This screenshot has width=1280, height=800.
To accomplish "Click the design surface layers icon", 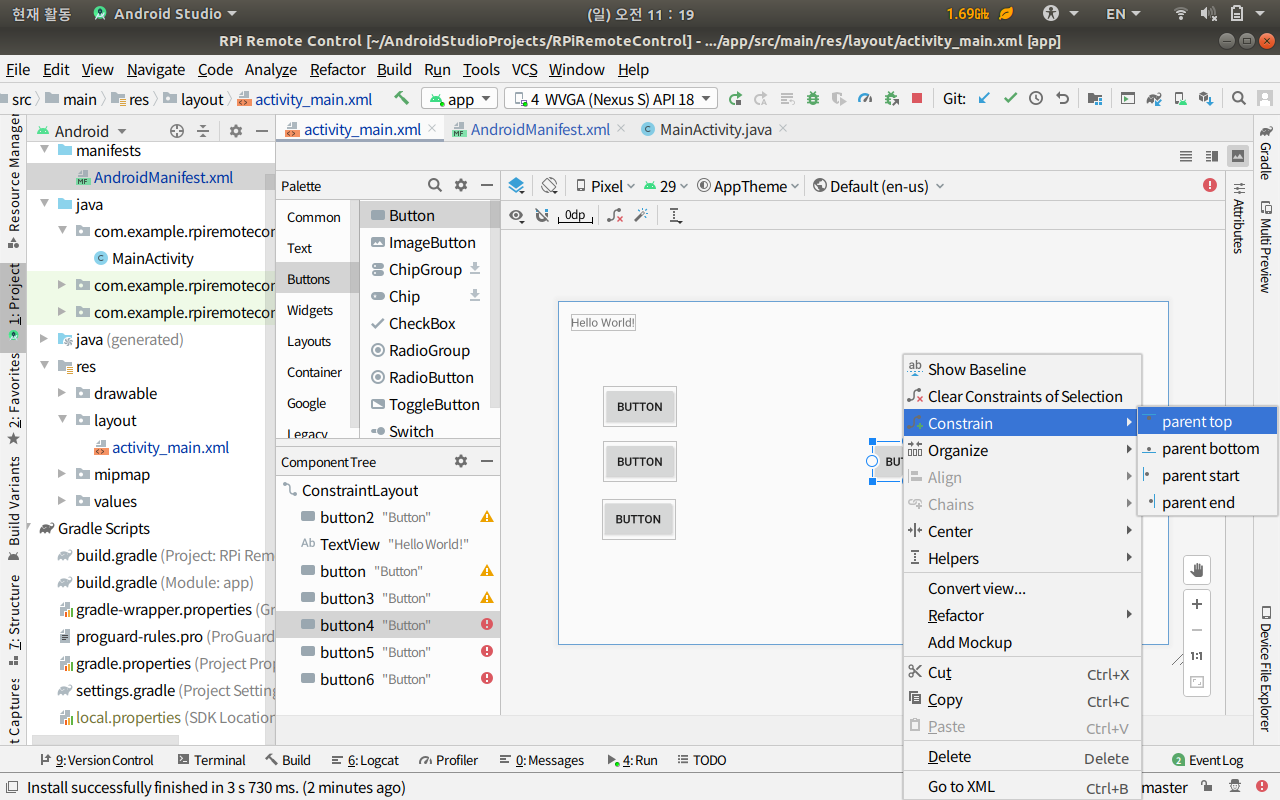I will click(x=516, y=185).
